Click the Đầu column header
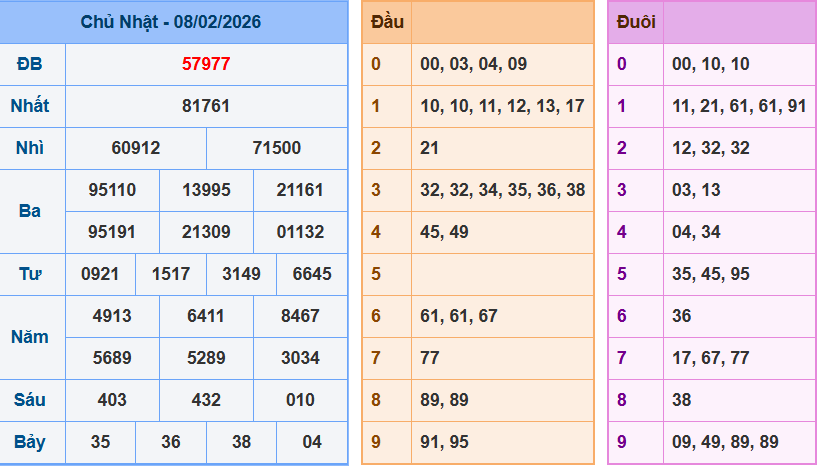 coord(387,21)
